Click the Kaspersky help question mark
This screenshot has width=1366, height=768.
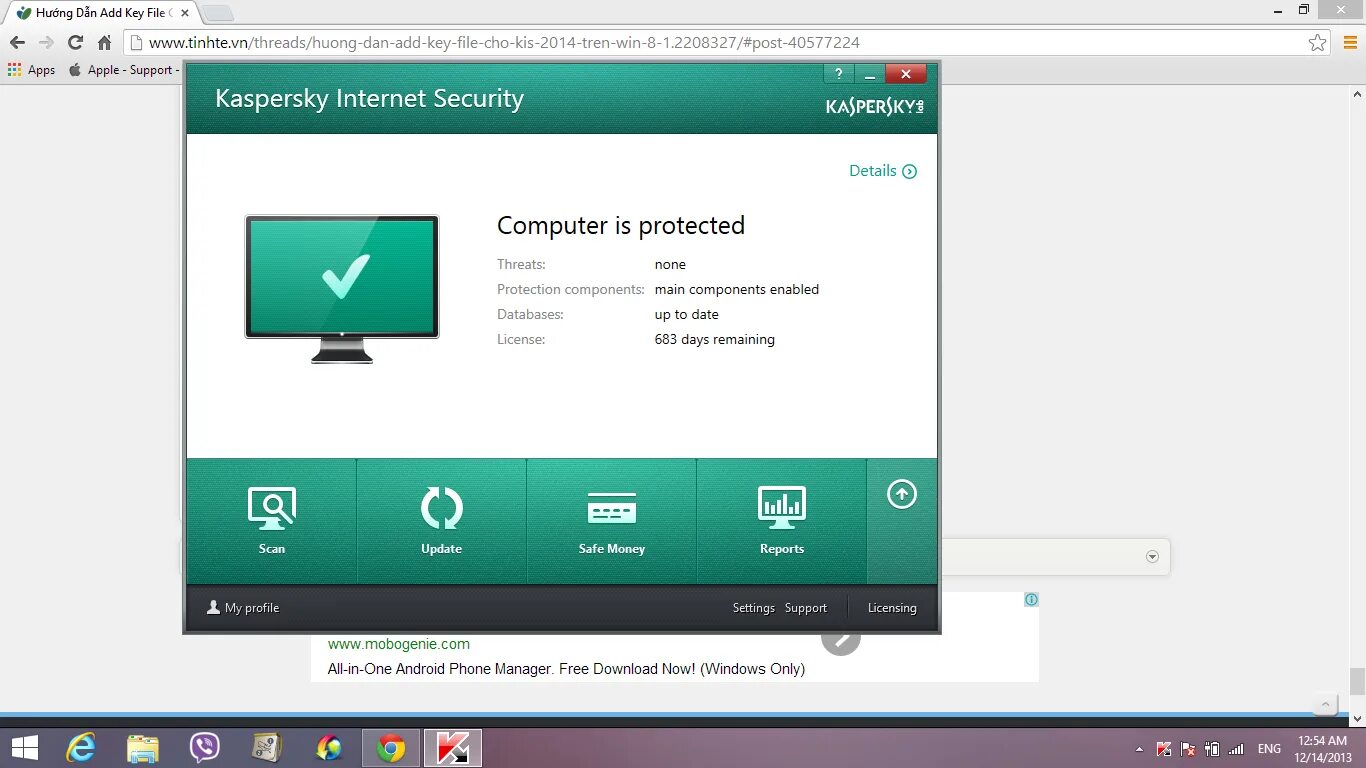[x=839, y=74]
